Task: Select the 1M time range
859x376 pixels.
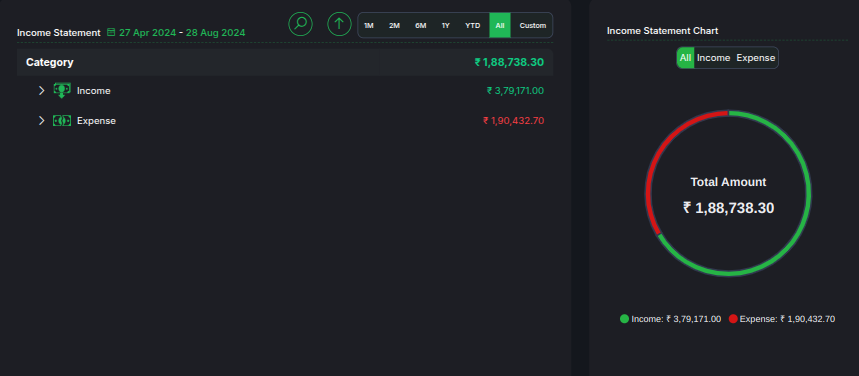Action: click(x=369, y=25)
